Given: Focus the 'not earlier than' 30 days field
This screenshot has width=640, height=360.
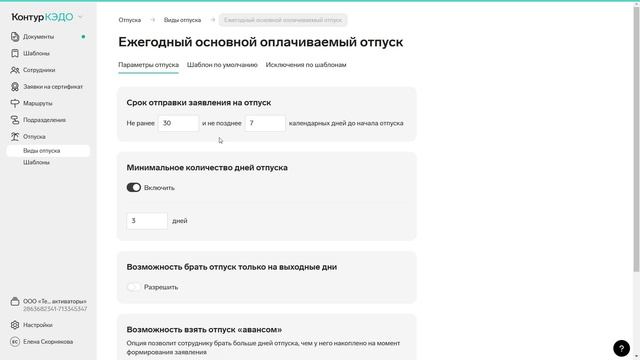Looking at the screenshot, I should pyautogui.click(x=178, y=123).
